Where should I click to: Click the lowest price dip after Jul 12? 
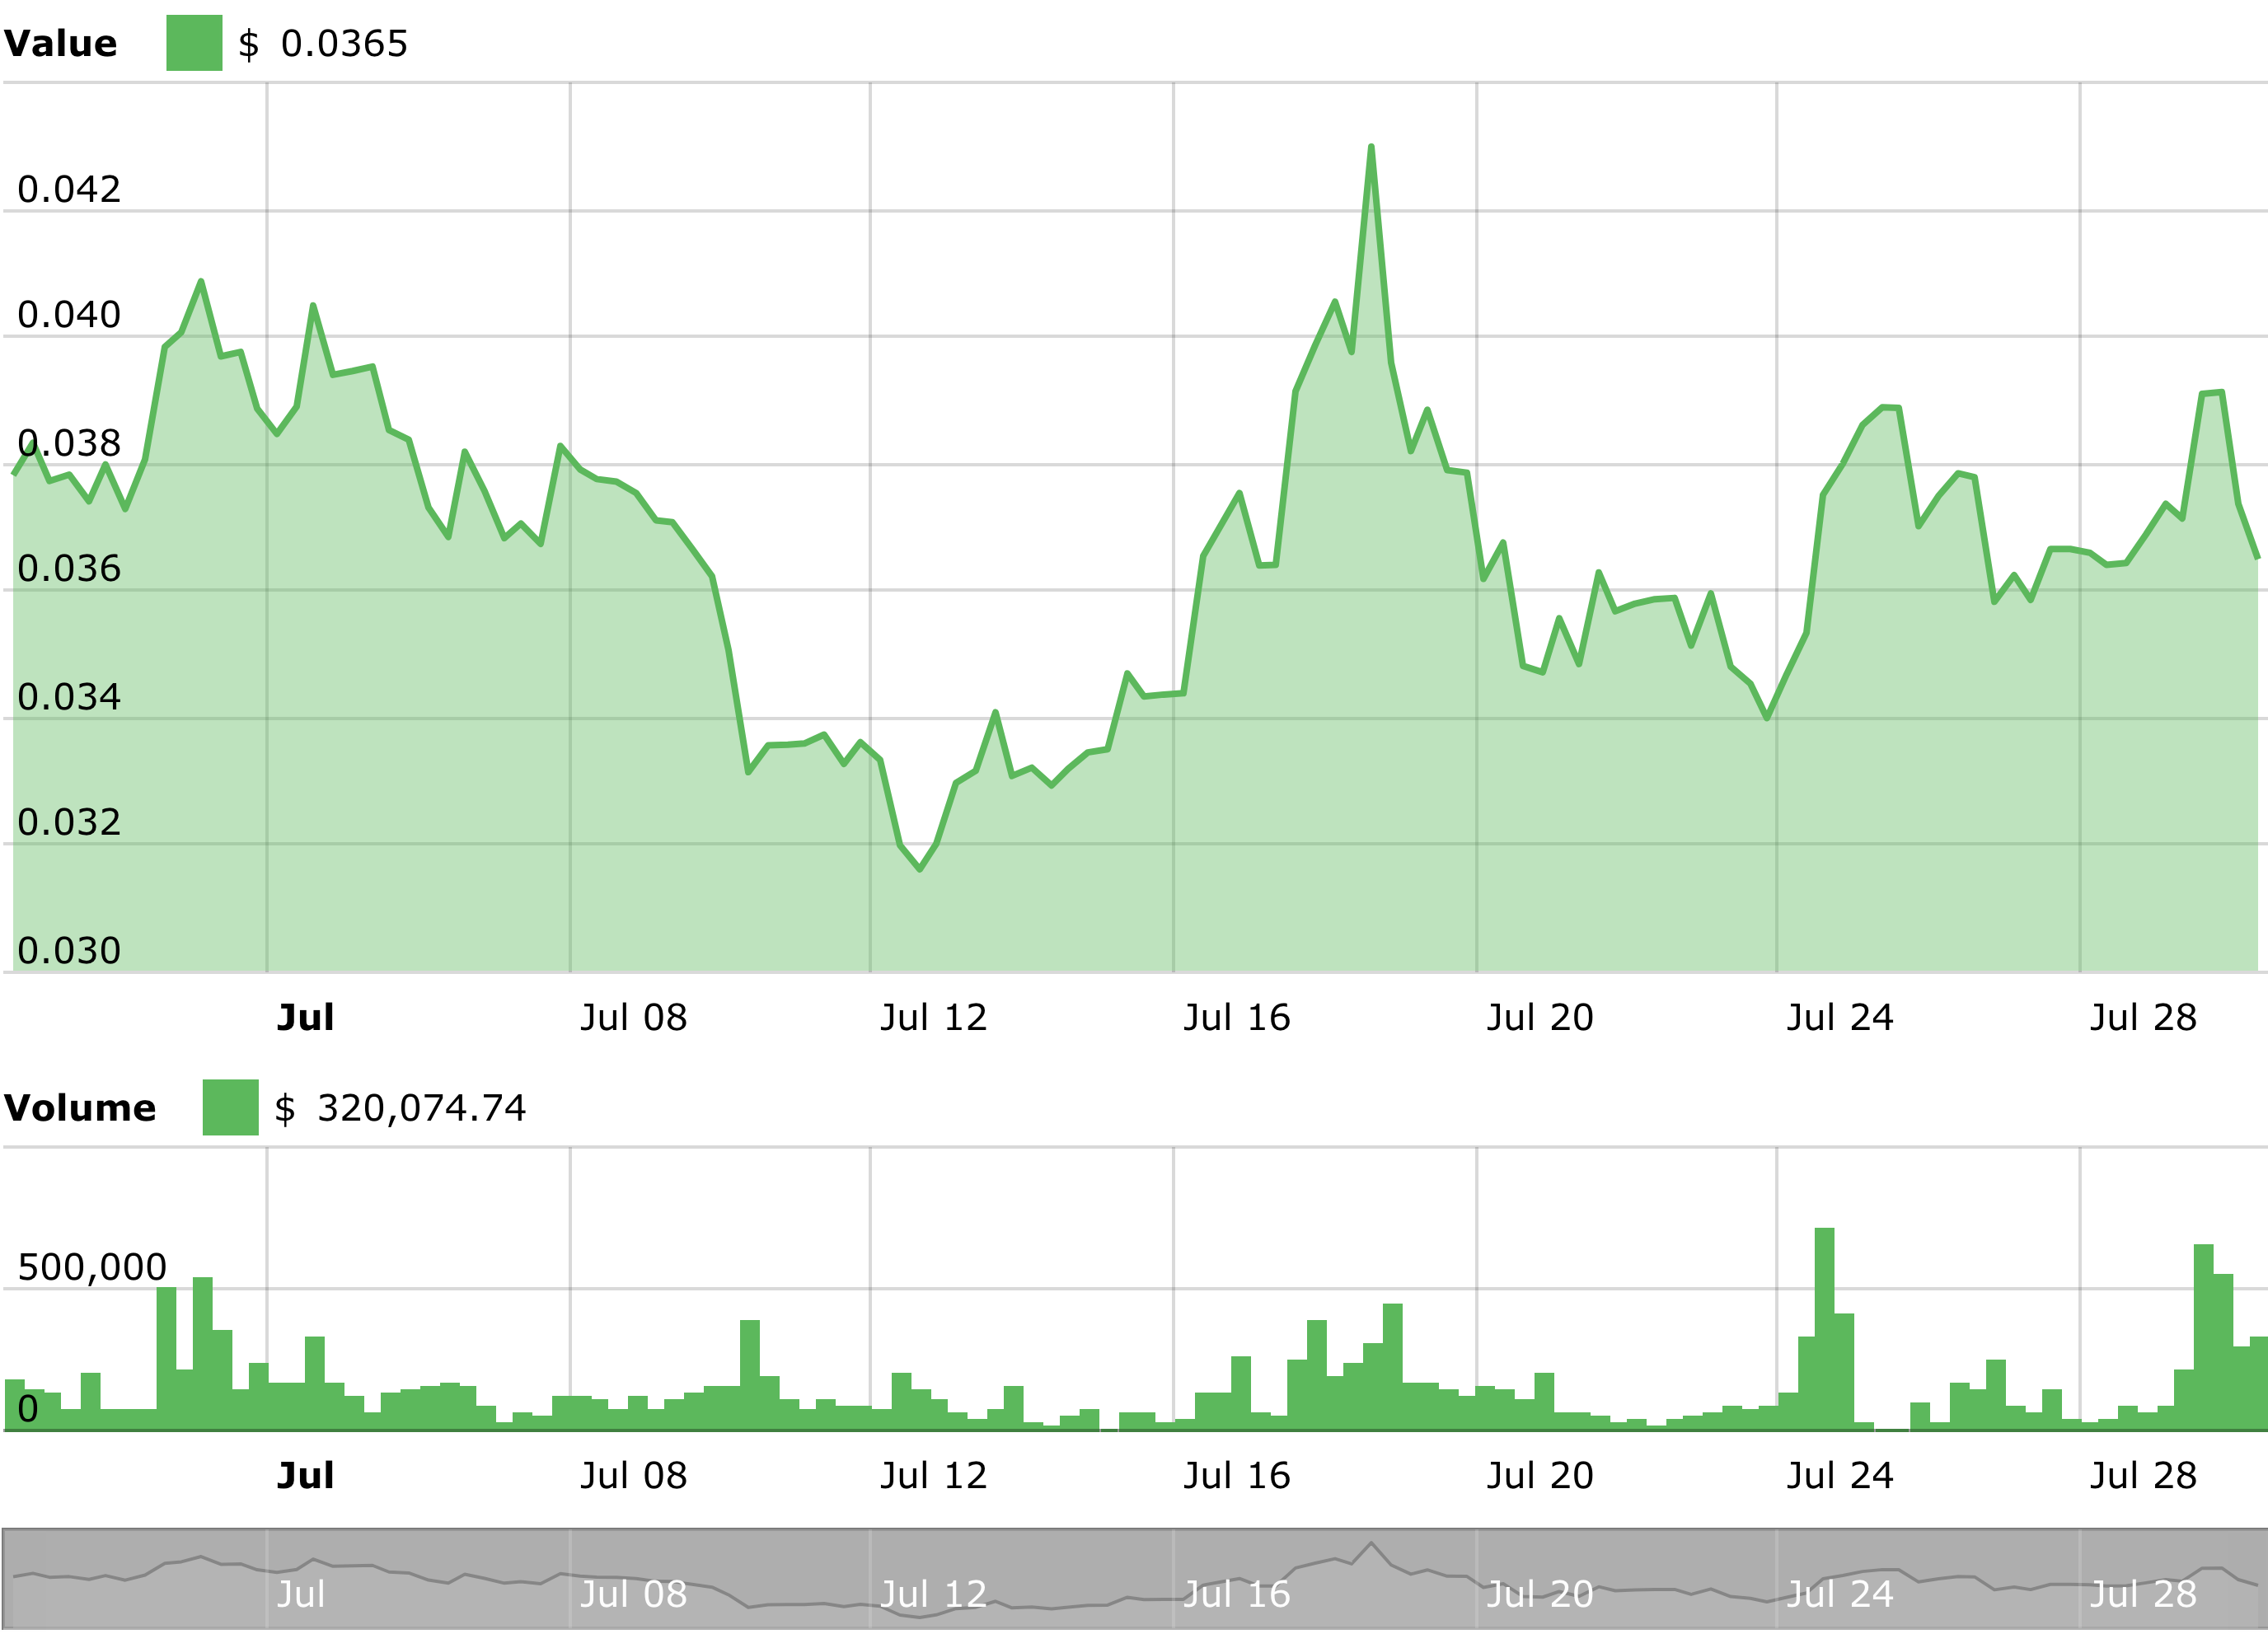[x=920, y=869]
